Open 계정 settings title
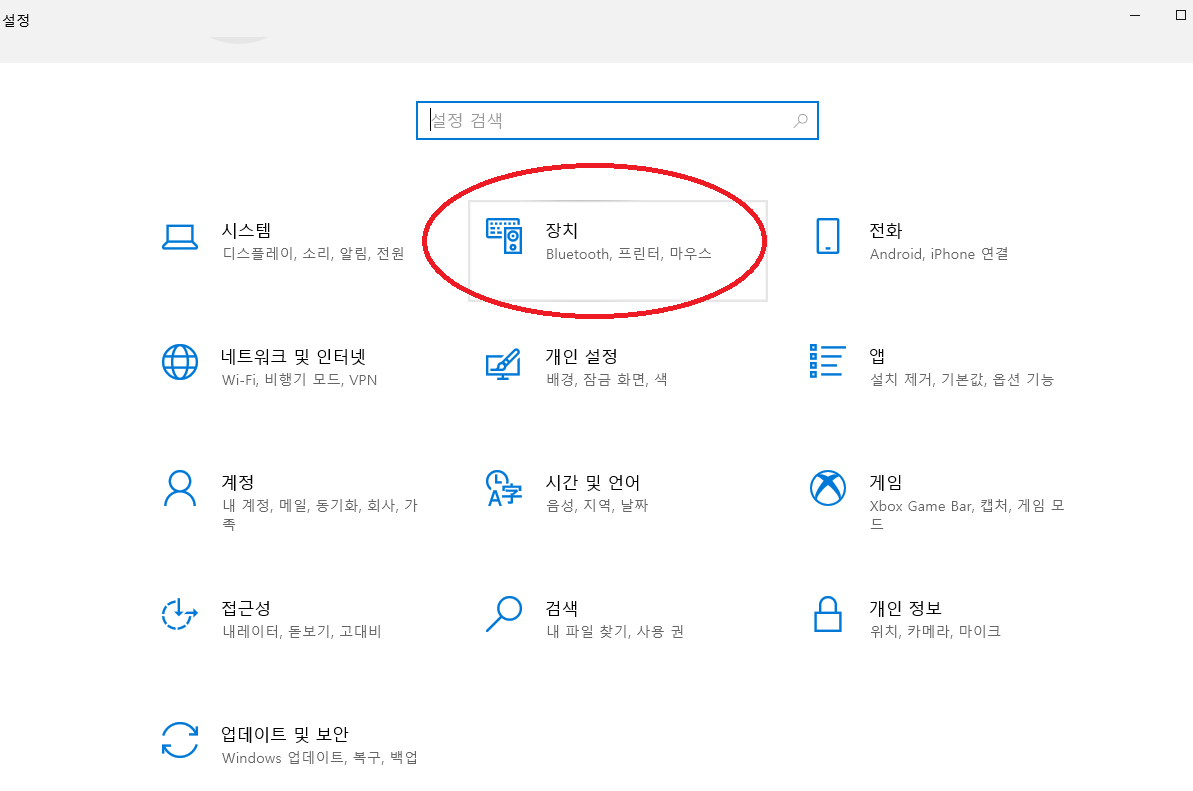 tap(237, 482)
